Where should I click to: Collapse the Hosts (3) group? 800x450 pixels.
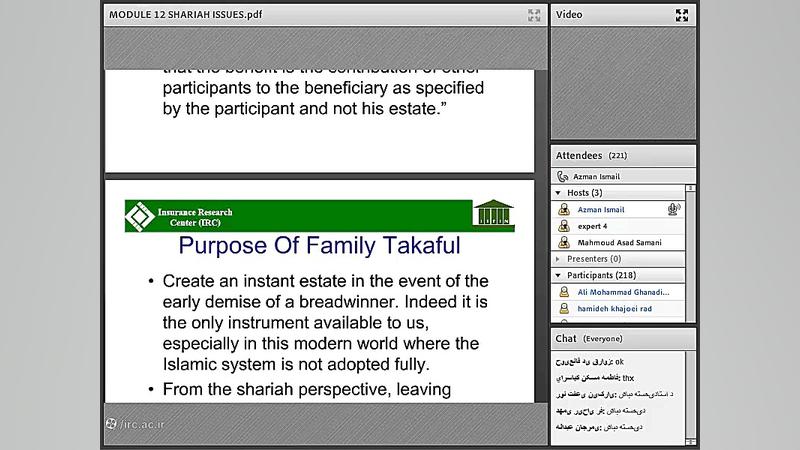pyautogui.click(x=558, y=193)
